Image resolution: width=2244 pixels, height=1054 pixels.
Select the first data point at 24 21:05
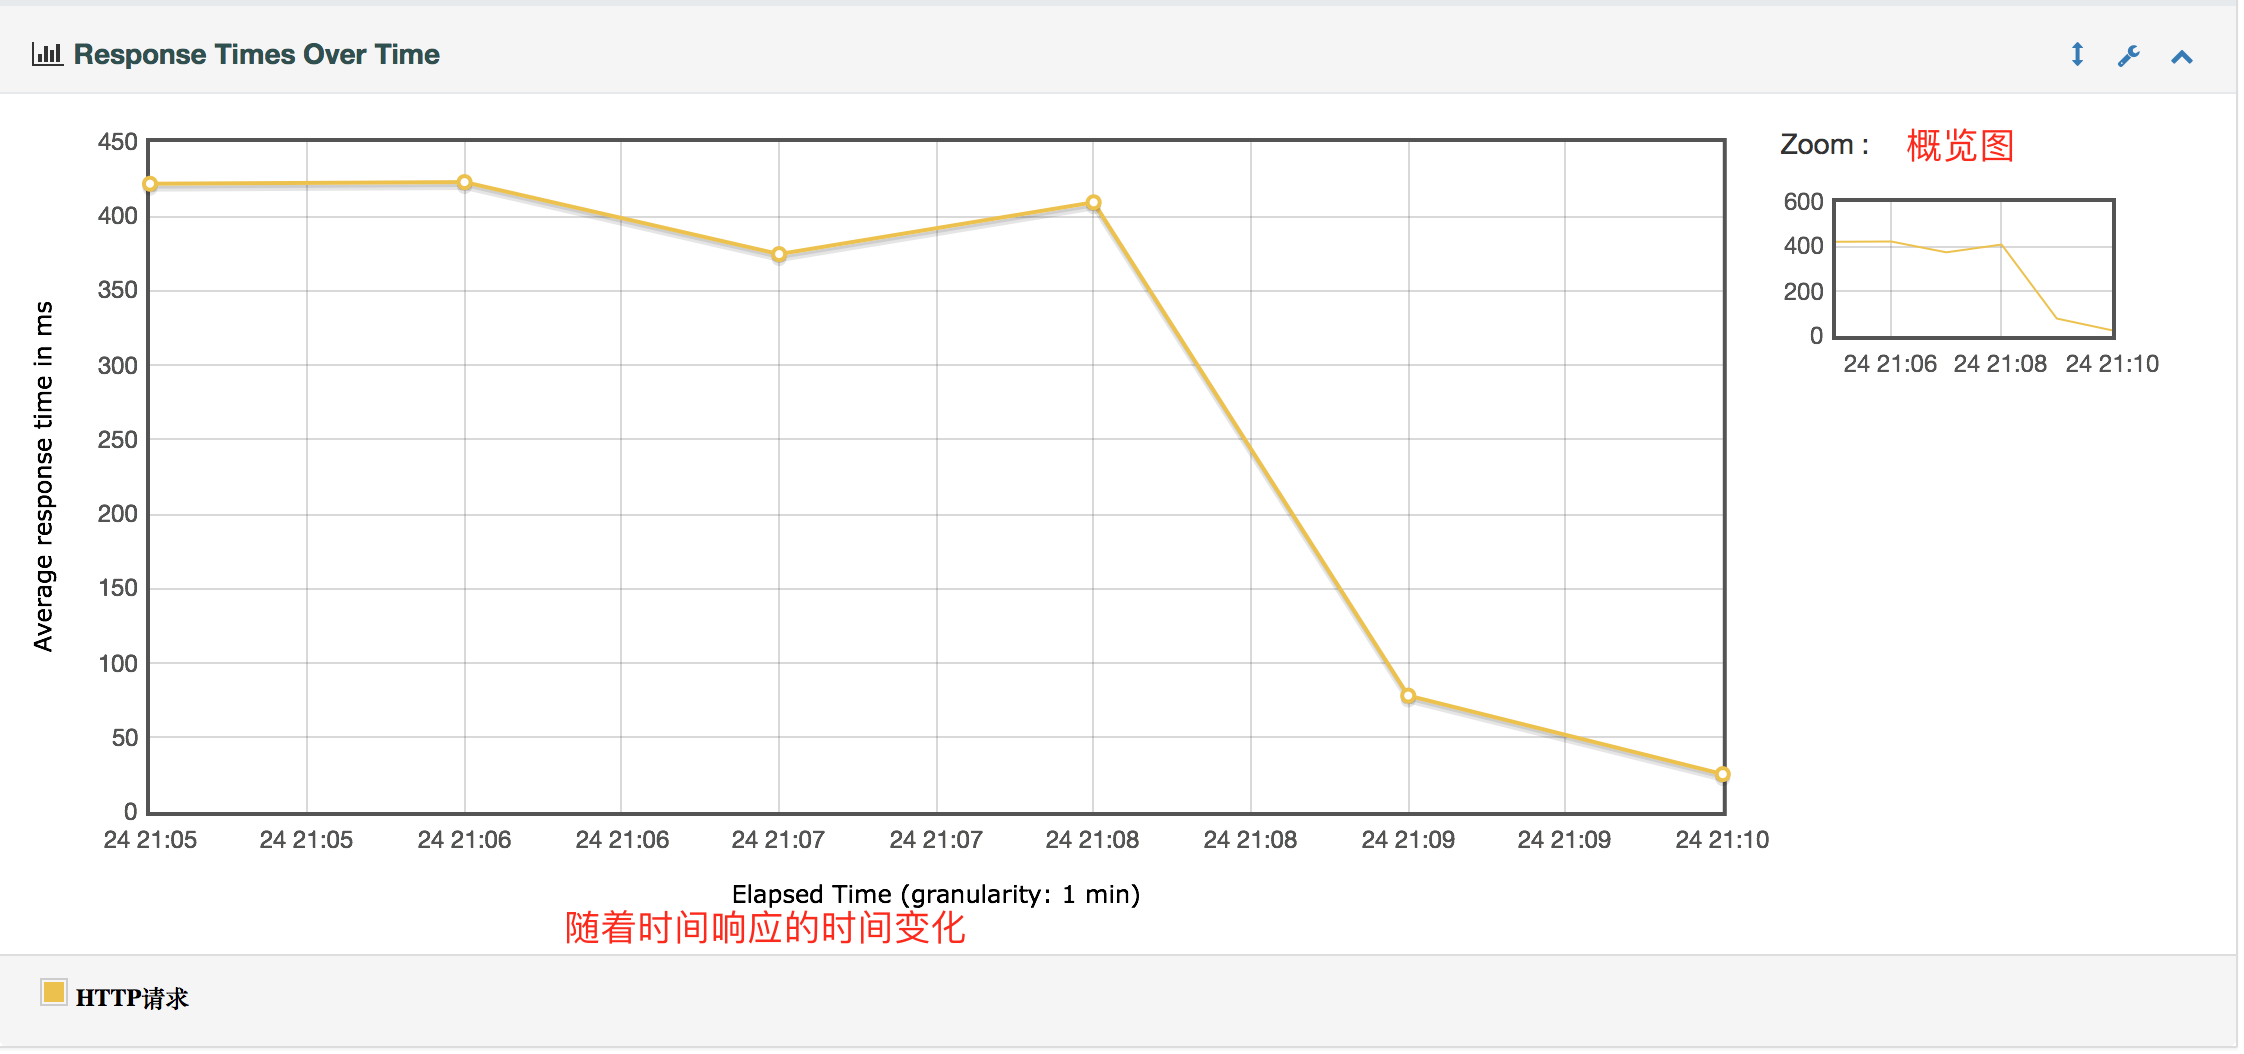[x=149, y=184]
